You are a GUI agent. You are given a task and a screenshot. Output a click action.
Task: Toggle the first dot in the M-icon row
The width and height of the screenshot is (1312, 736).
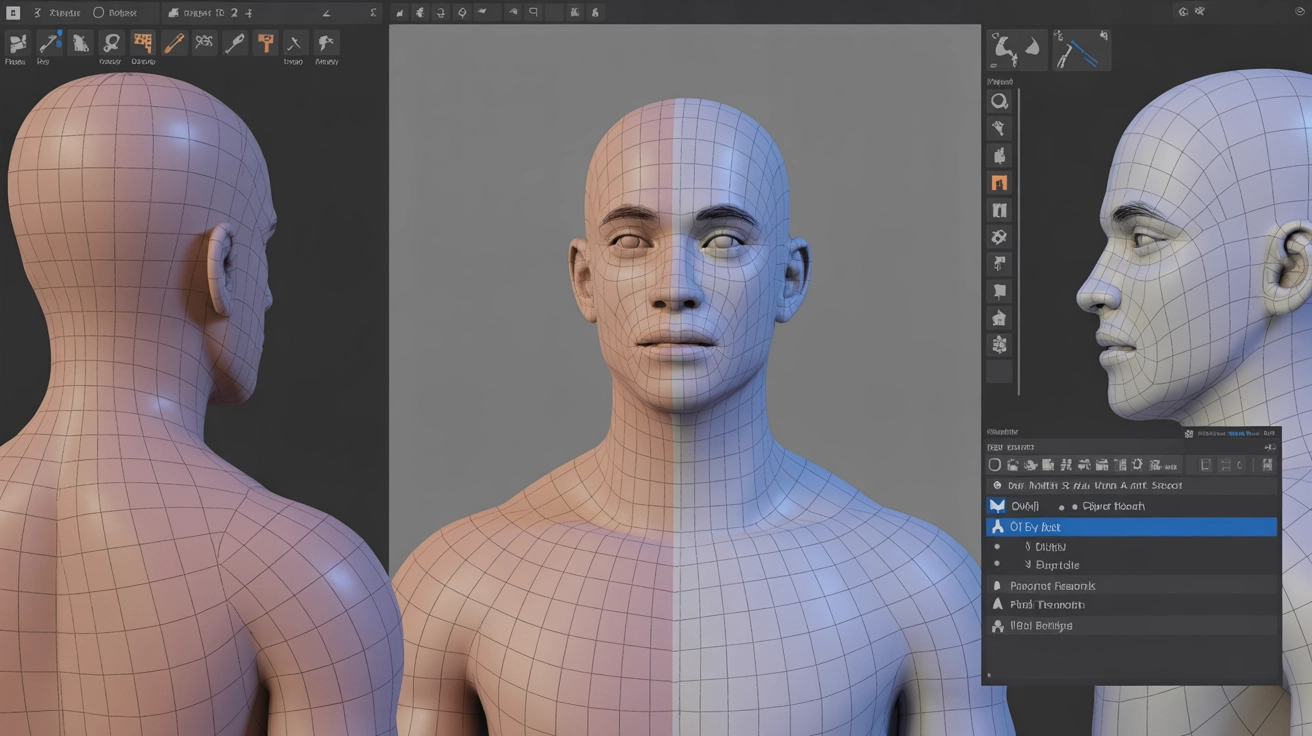point(1062,507)
